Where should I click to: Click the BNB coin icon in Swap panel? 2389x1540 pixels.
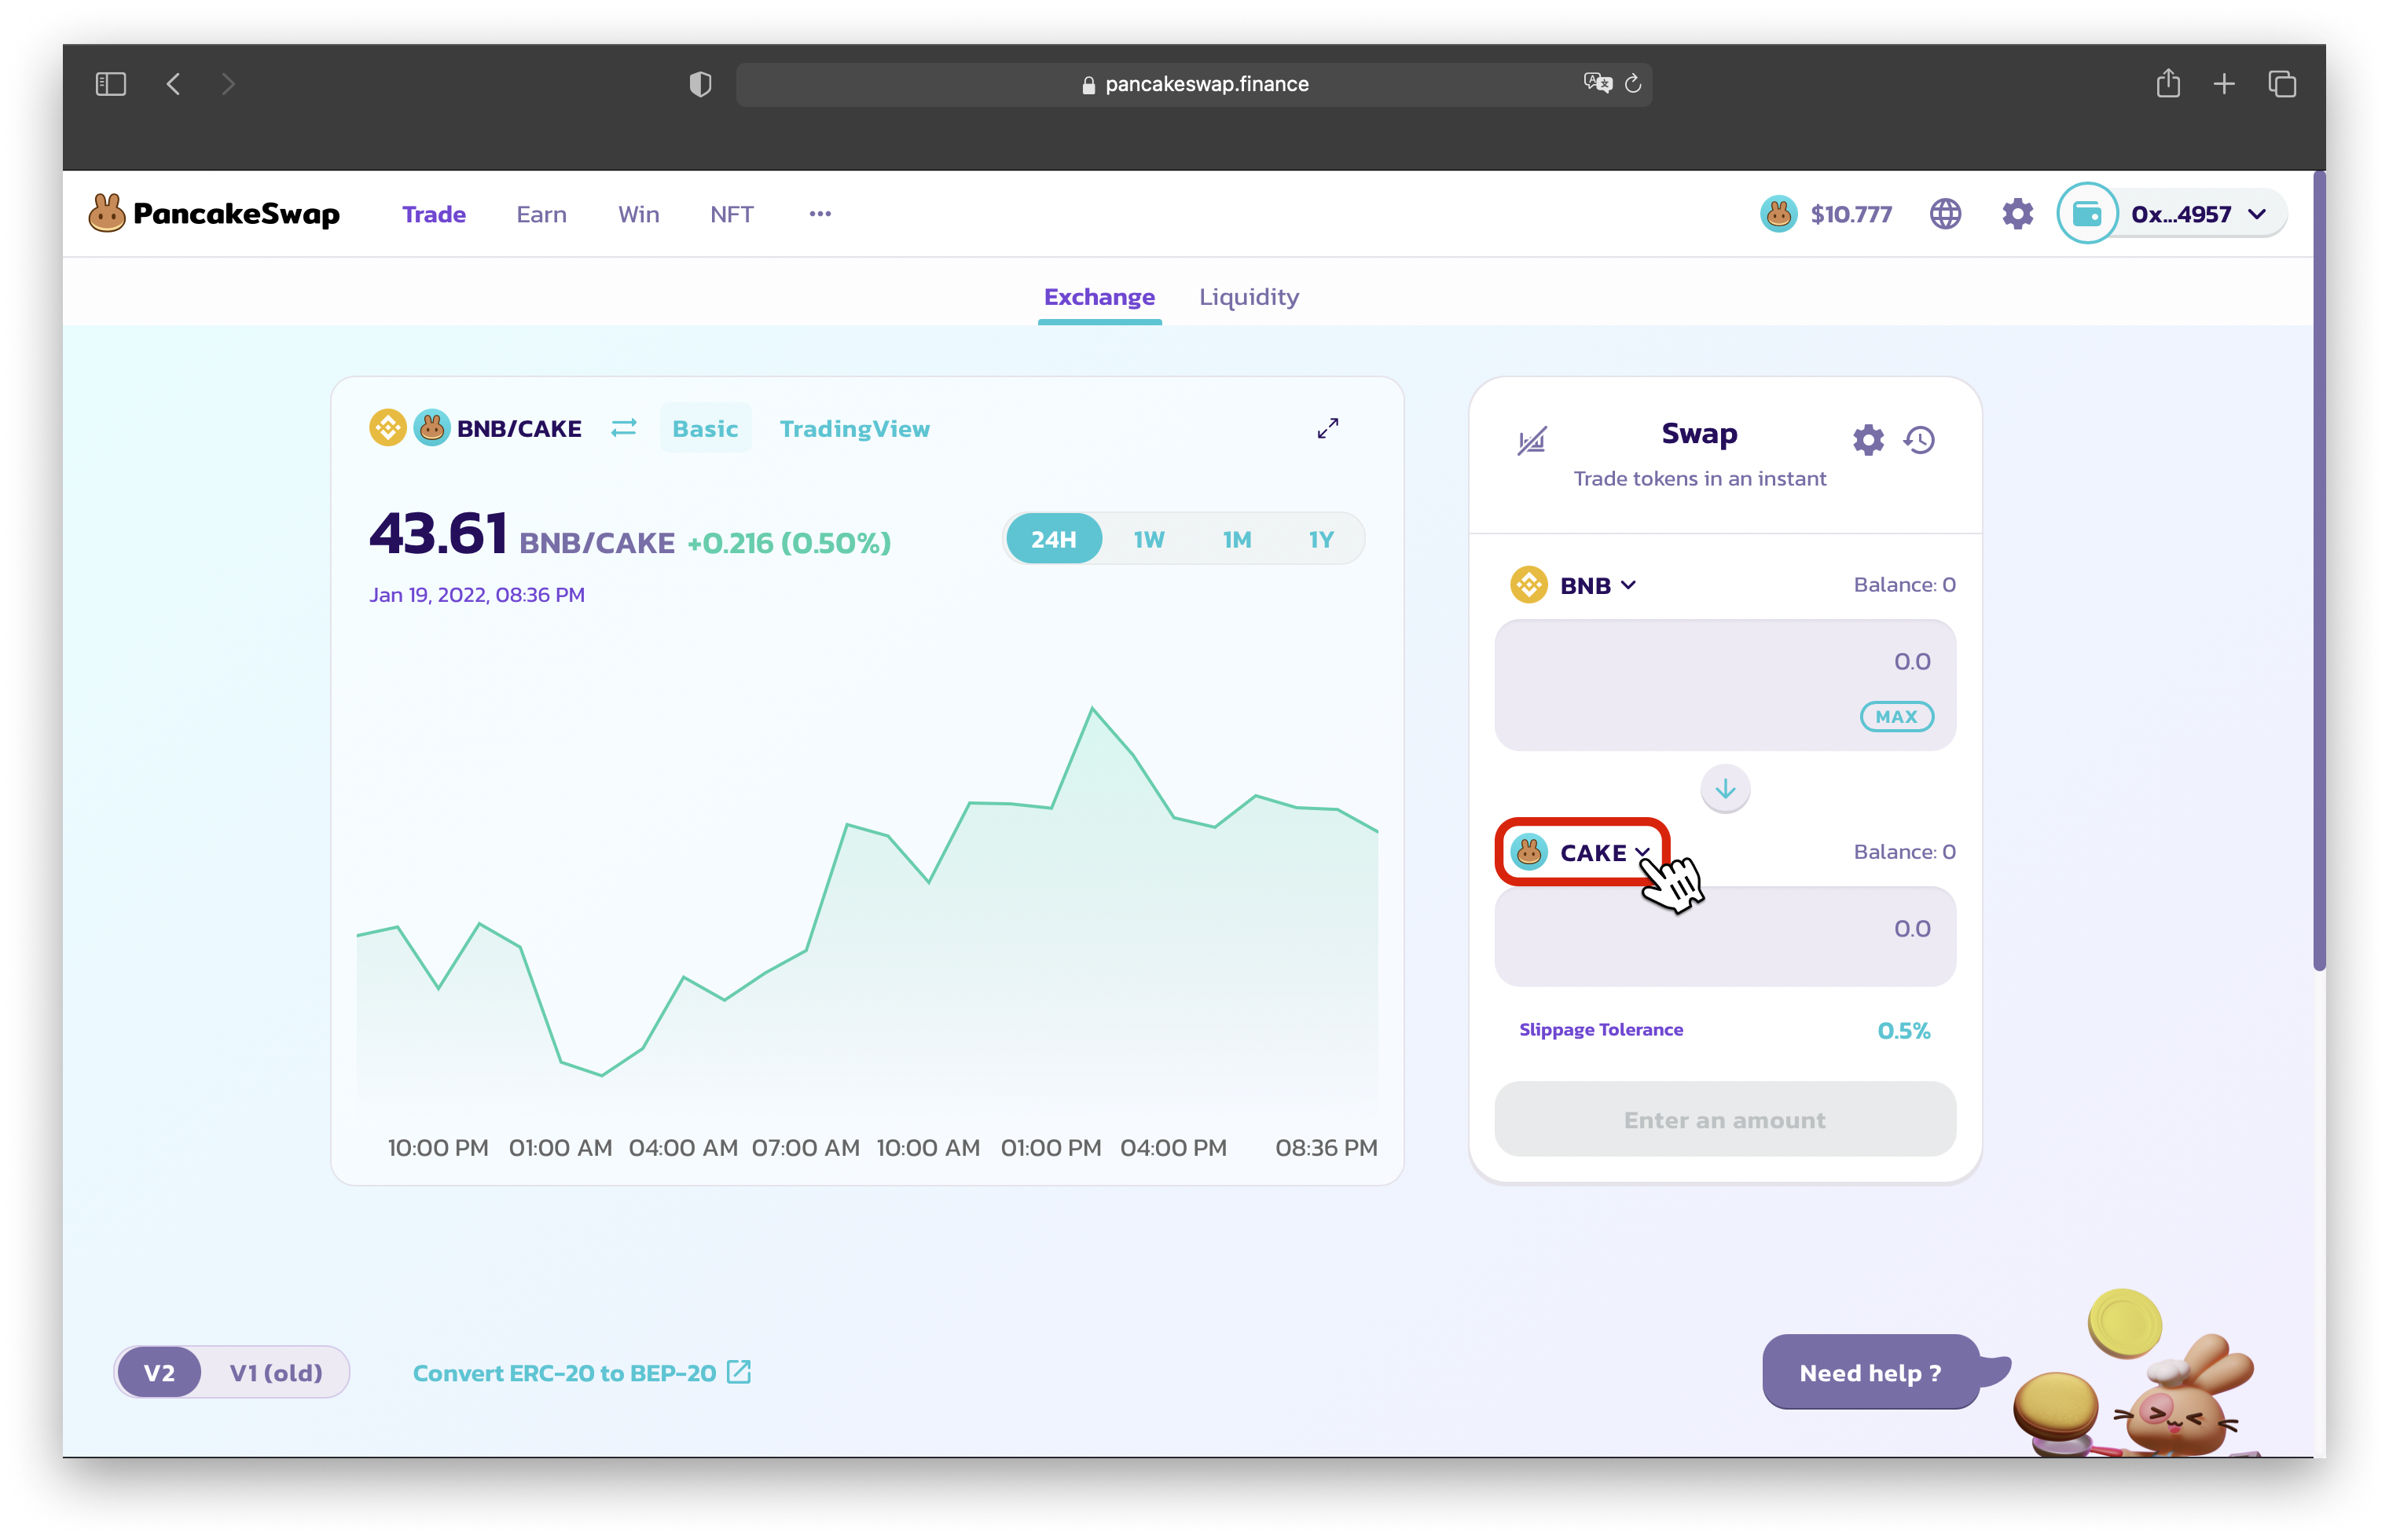(x=1528, y=585)
